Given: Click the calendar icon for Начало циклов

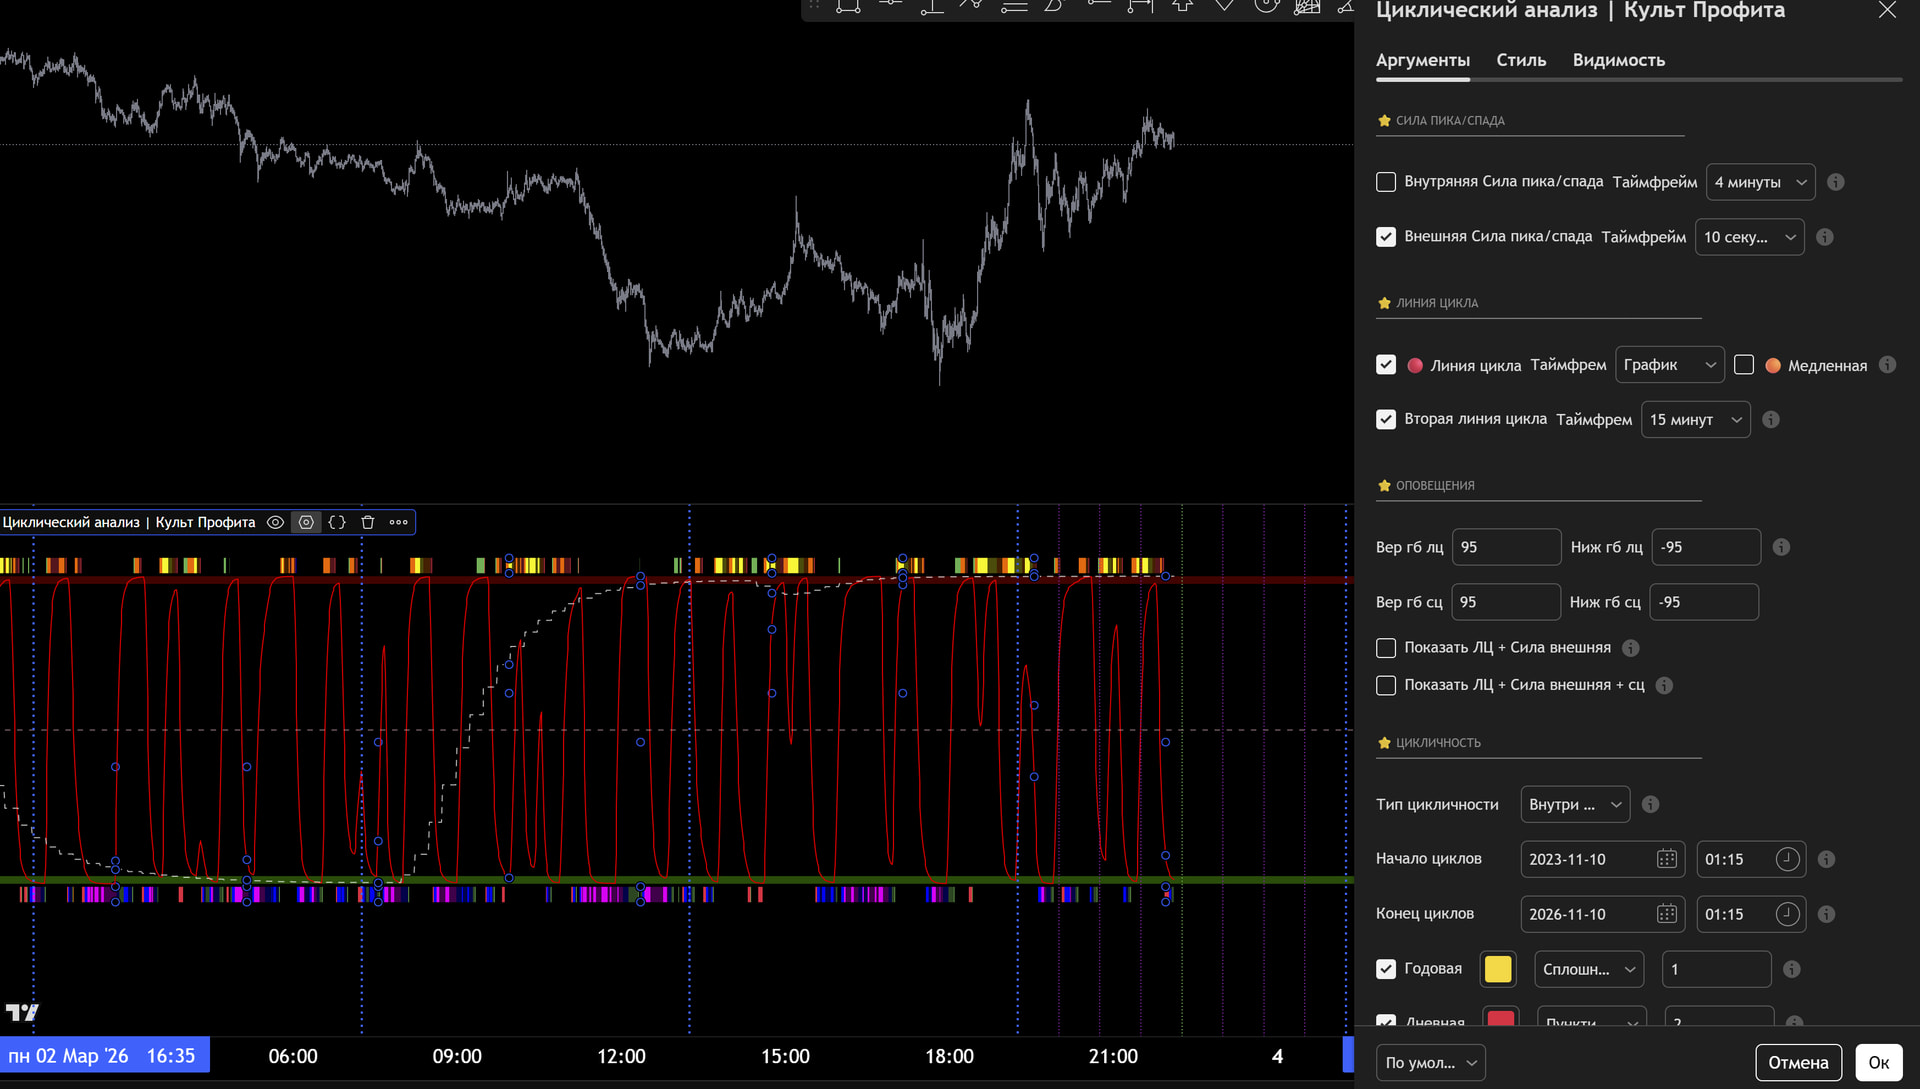Looking at the screenshot, I should [1666, 859].
